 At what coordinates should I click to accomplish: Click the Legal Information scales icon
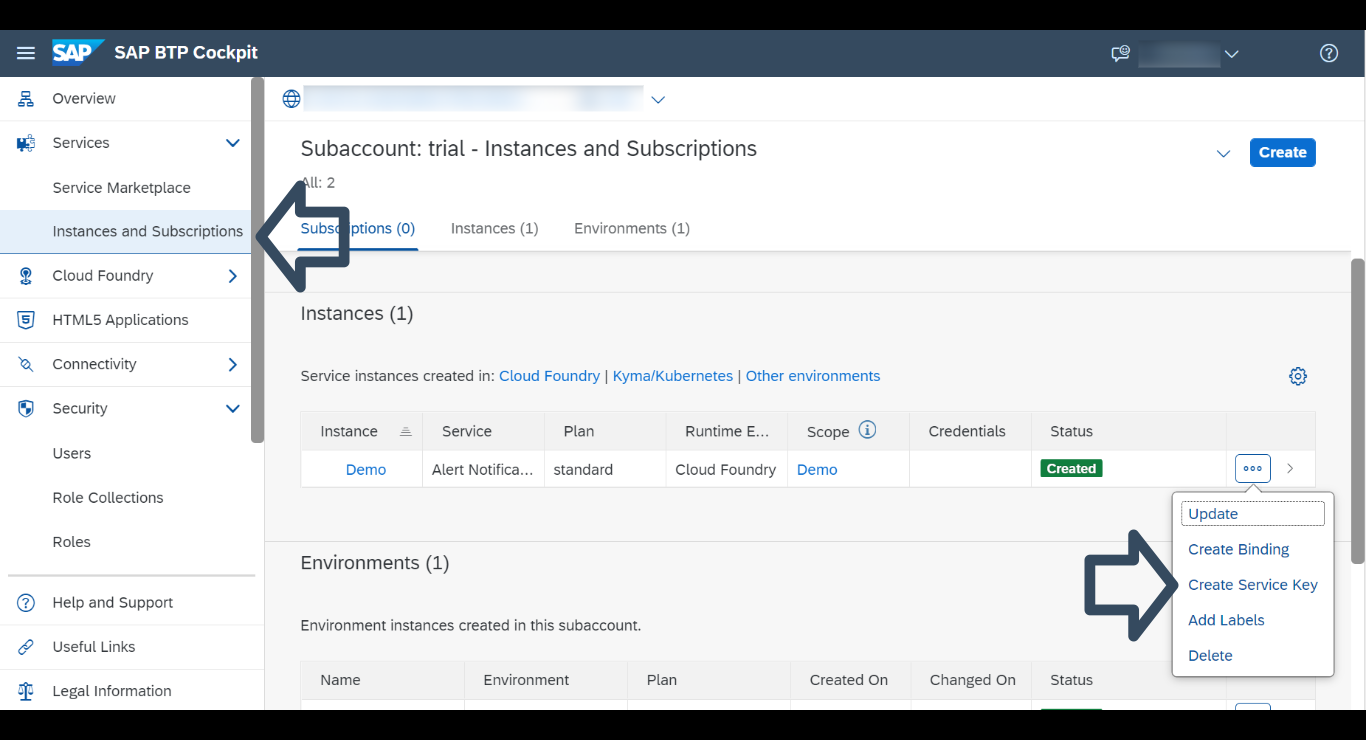26,691
